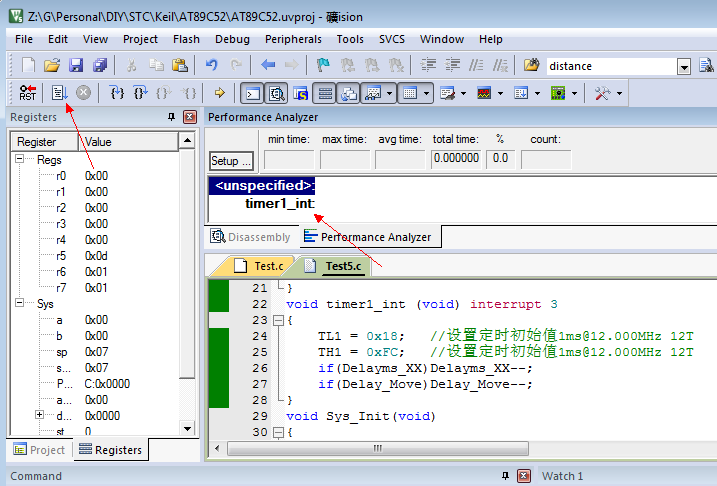717x486 pixels.
Task: Open Analysis Windows logic analyzer icon
Action: point(484,93)
